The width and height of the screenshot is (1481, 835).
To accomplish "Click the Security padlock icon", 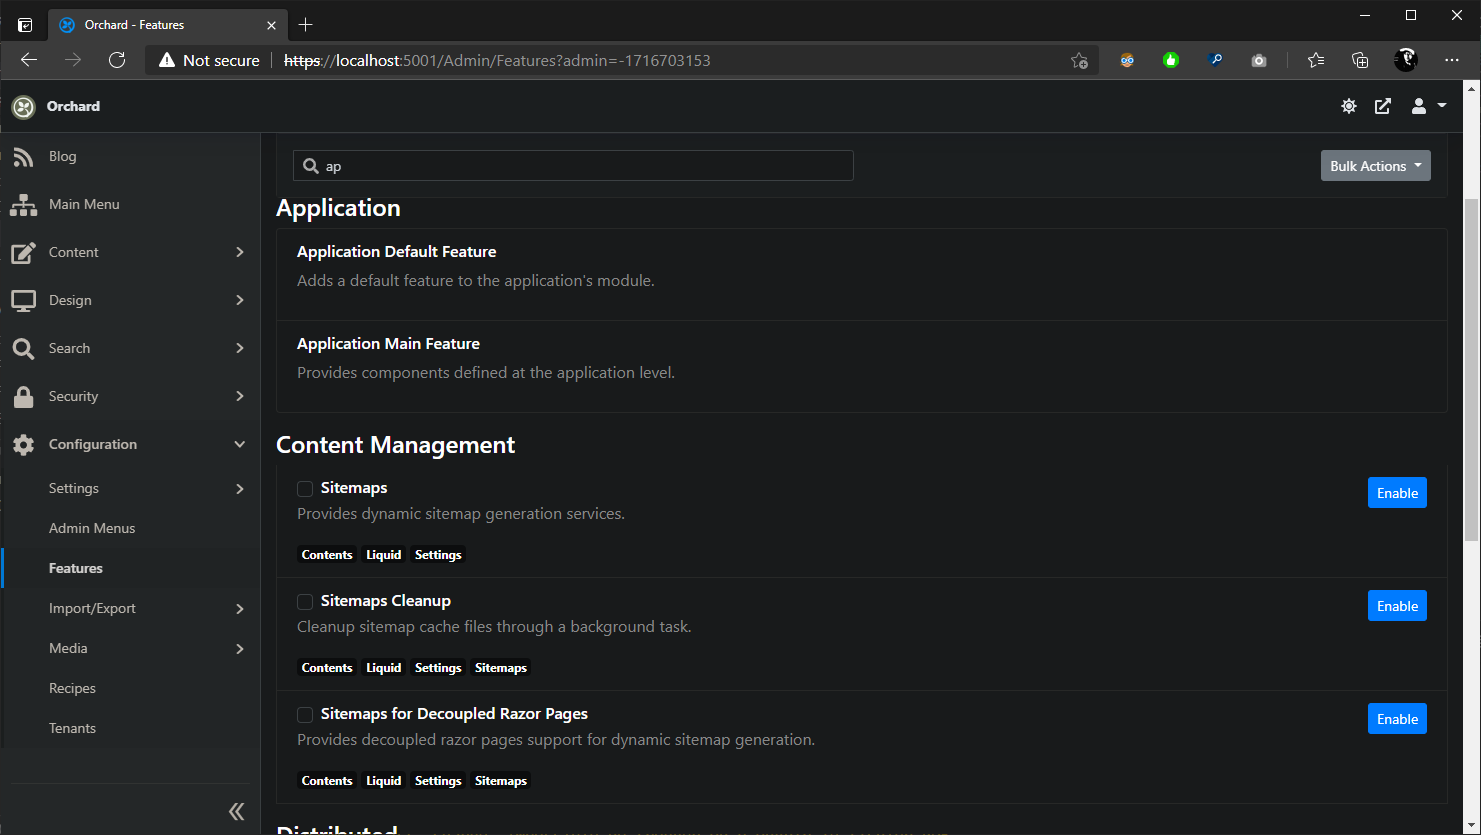I will 22,396.
